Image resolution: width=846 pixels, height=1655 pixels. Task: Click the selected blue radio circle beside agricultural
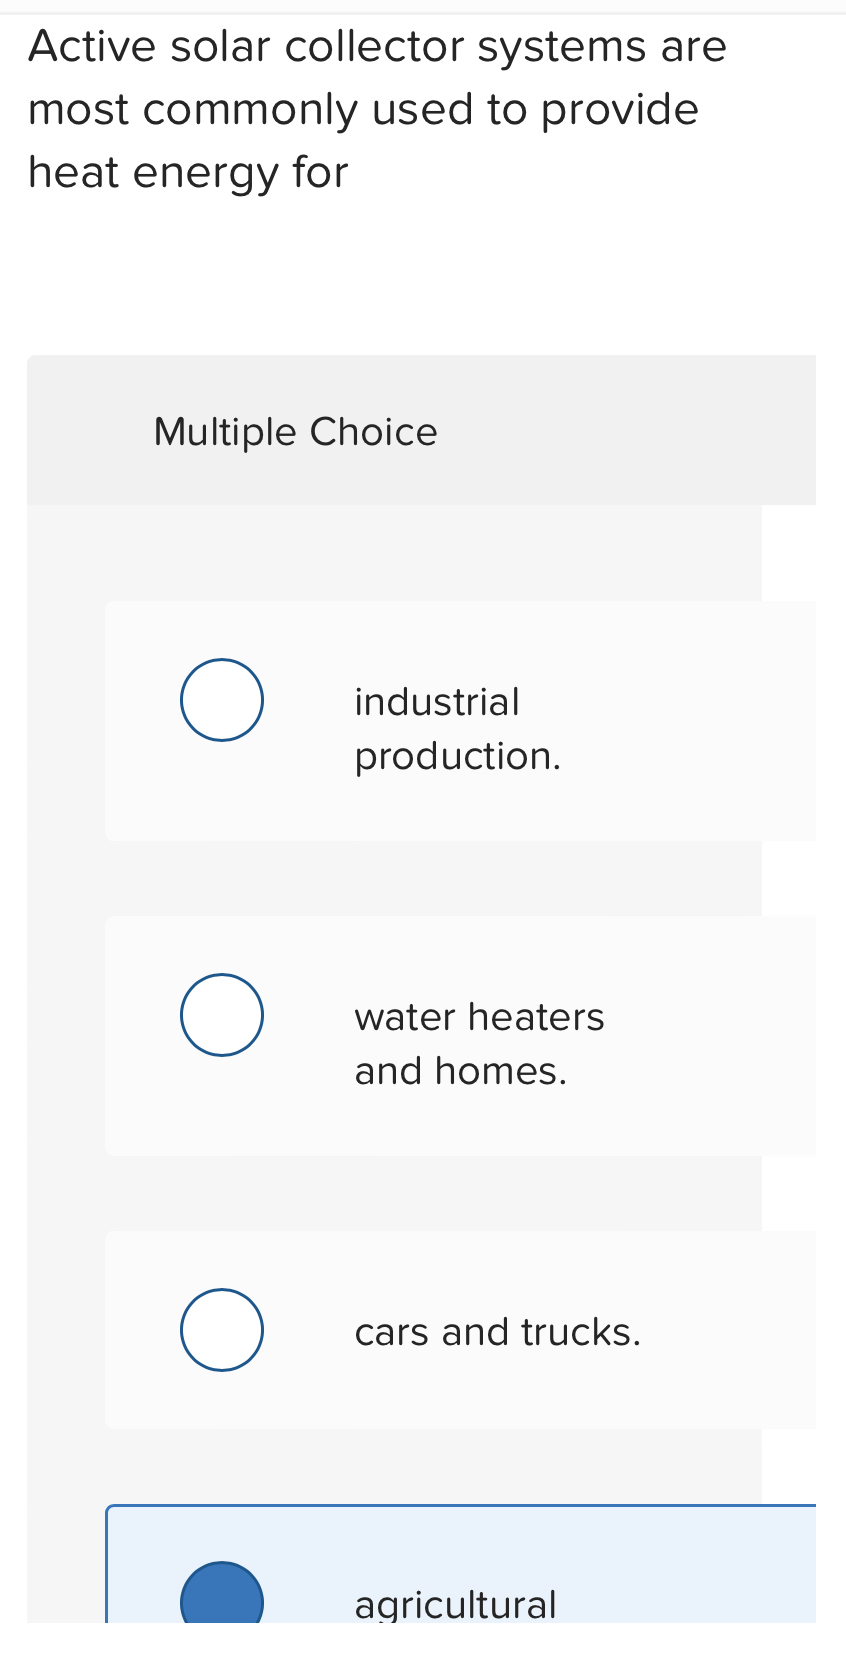[221, 1600]
